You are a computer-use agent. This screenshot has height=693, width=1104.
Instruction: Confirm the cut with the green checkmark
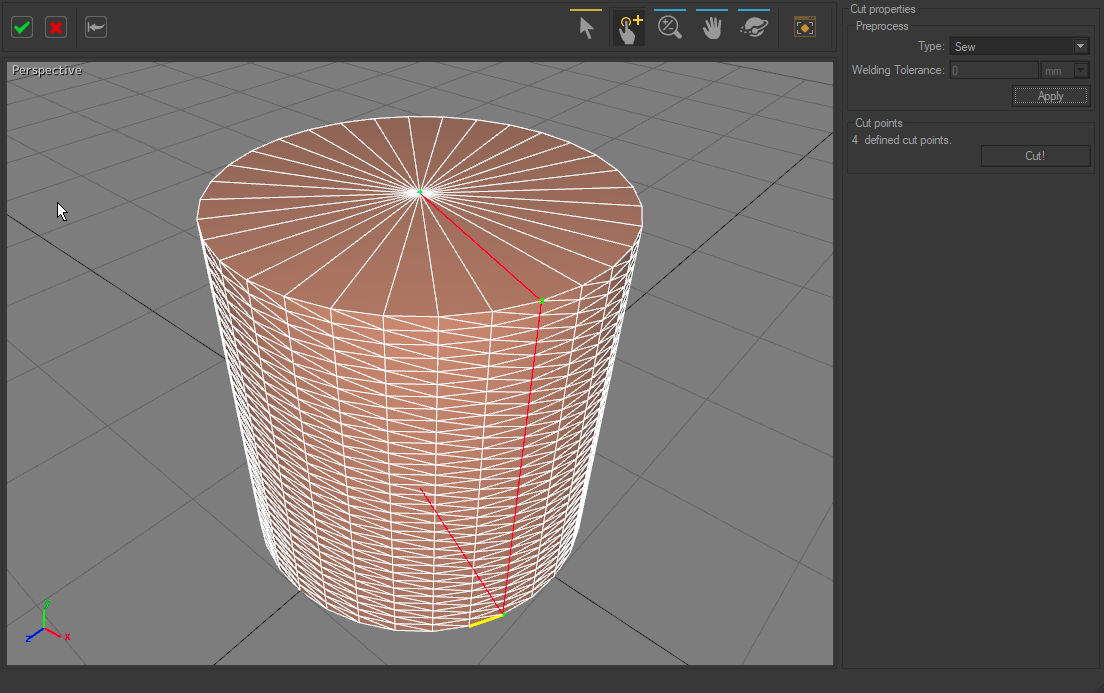coord(22,27)
